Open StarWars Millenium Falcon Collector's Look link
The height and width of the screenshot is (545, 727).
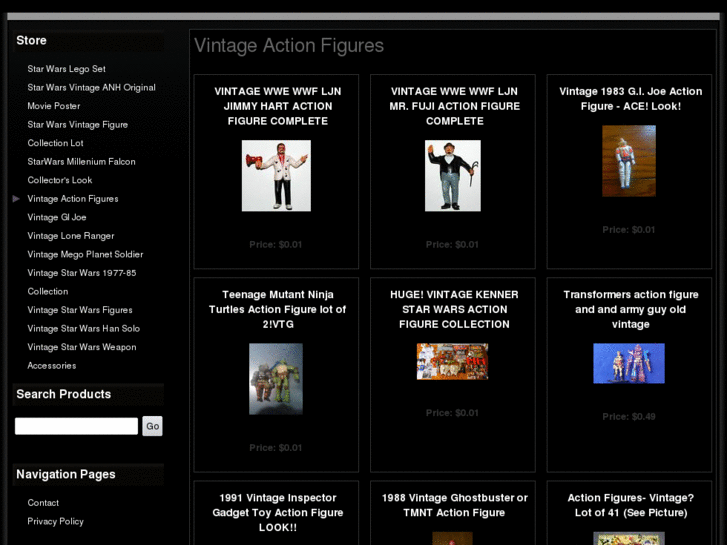point(81,171)
